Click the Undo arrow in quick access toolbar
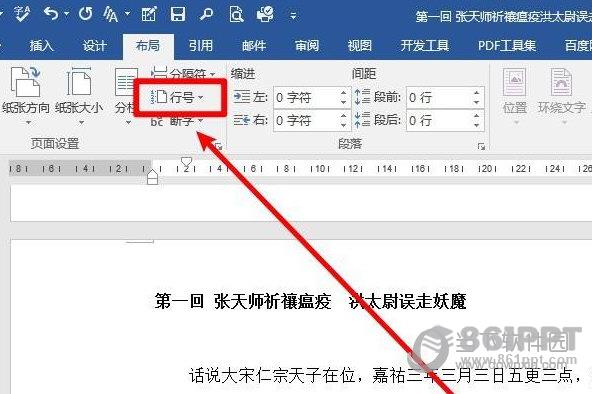 [51, 14]
